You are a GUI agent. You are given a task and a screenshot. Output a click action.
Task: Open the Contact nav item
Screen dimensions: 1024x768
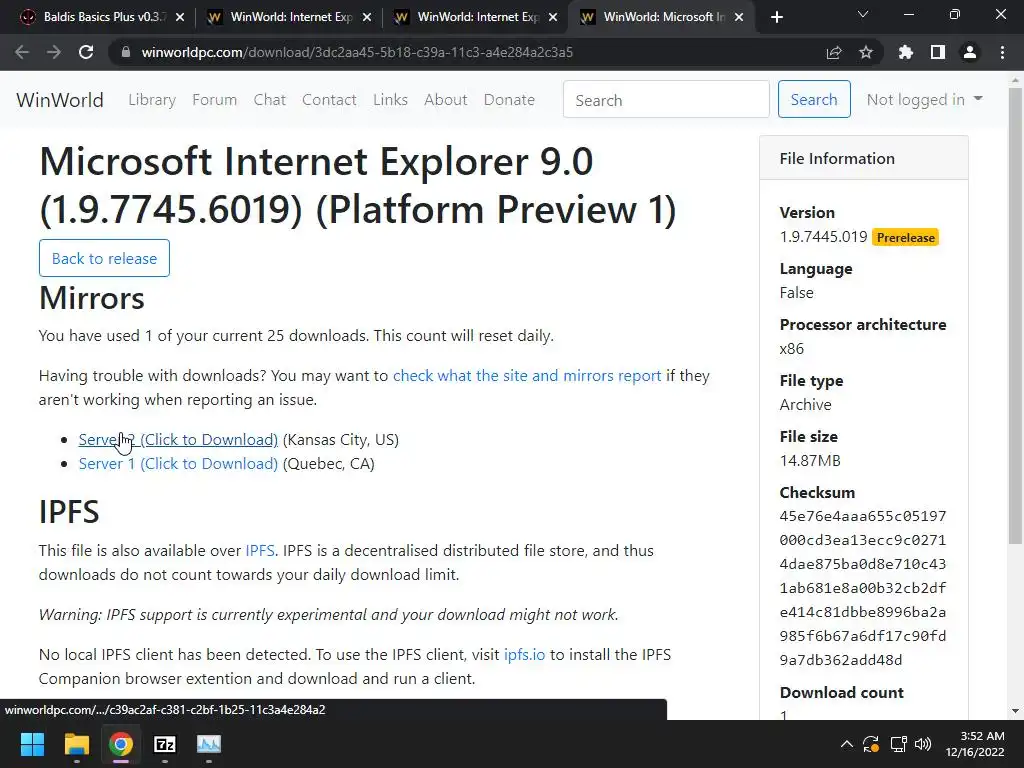click(x=329, y=100)
